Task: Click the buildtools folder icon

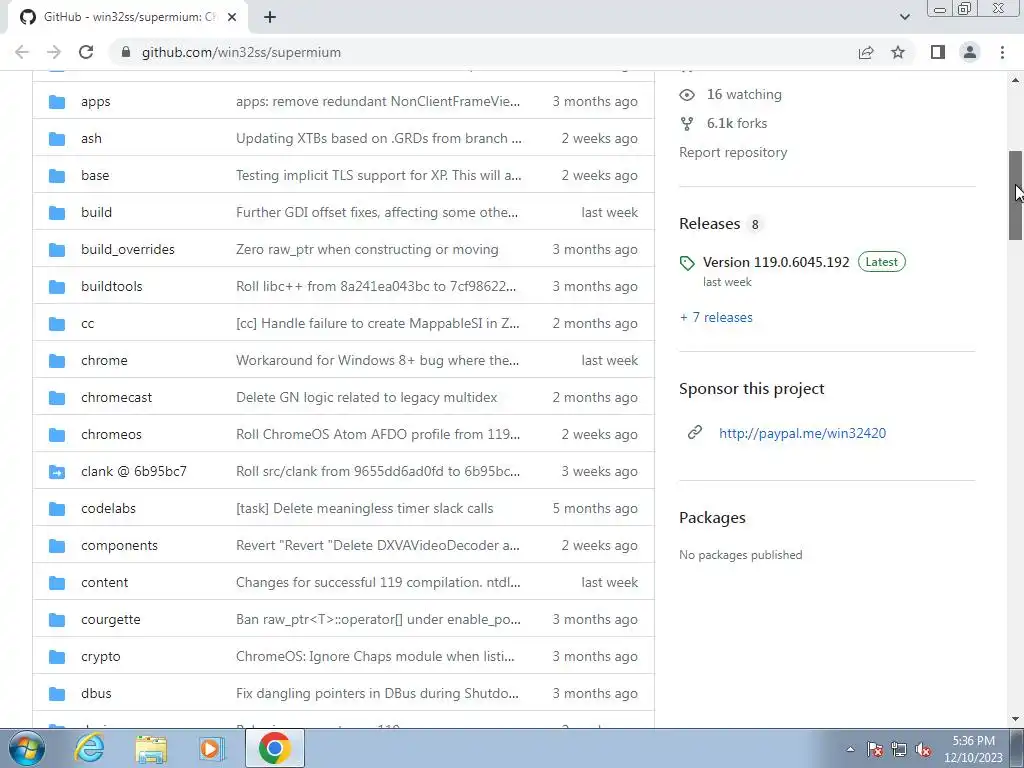Action: pos(57,287)
